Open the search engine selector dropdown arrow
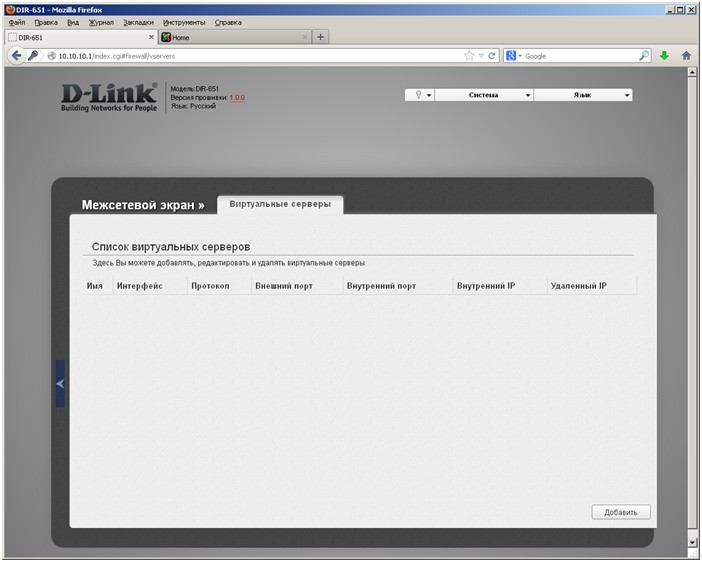This screenshot has width=702, height=562. click(x=520, y=56)
